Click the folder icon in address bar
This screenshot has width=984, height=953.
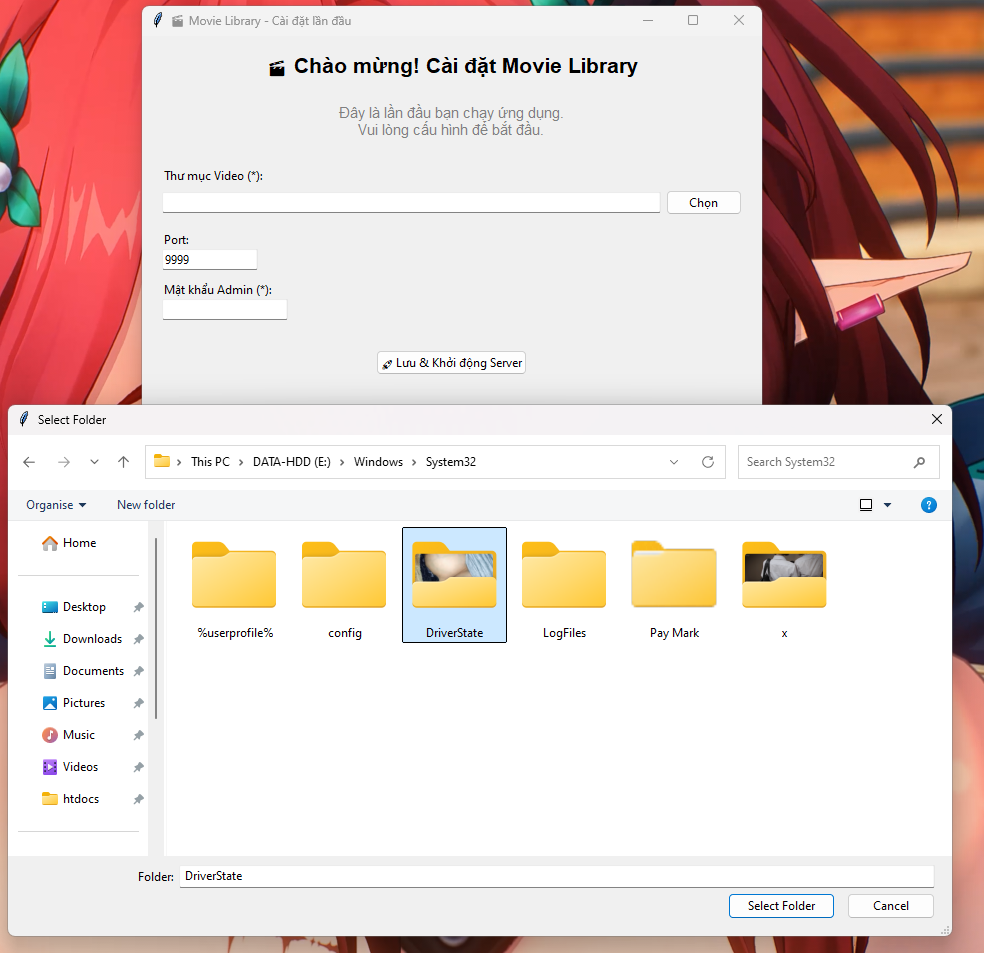pyautogui.click(x=162, y=461)
